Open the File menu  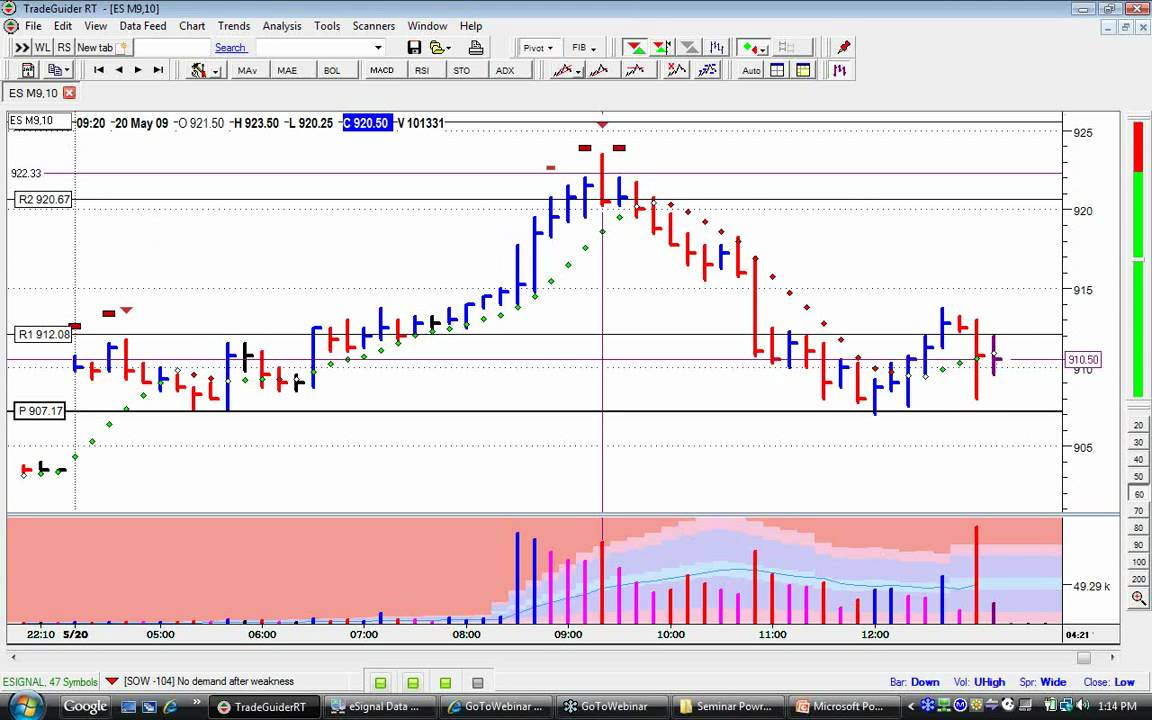(x=33, y=26)
